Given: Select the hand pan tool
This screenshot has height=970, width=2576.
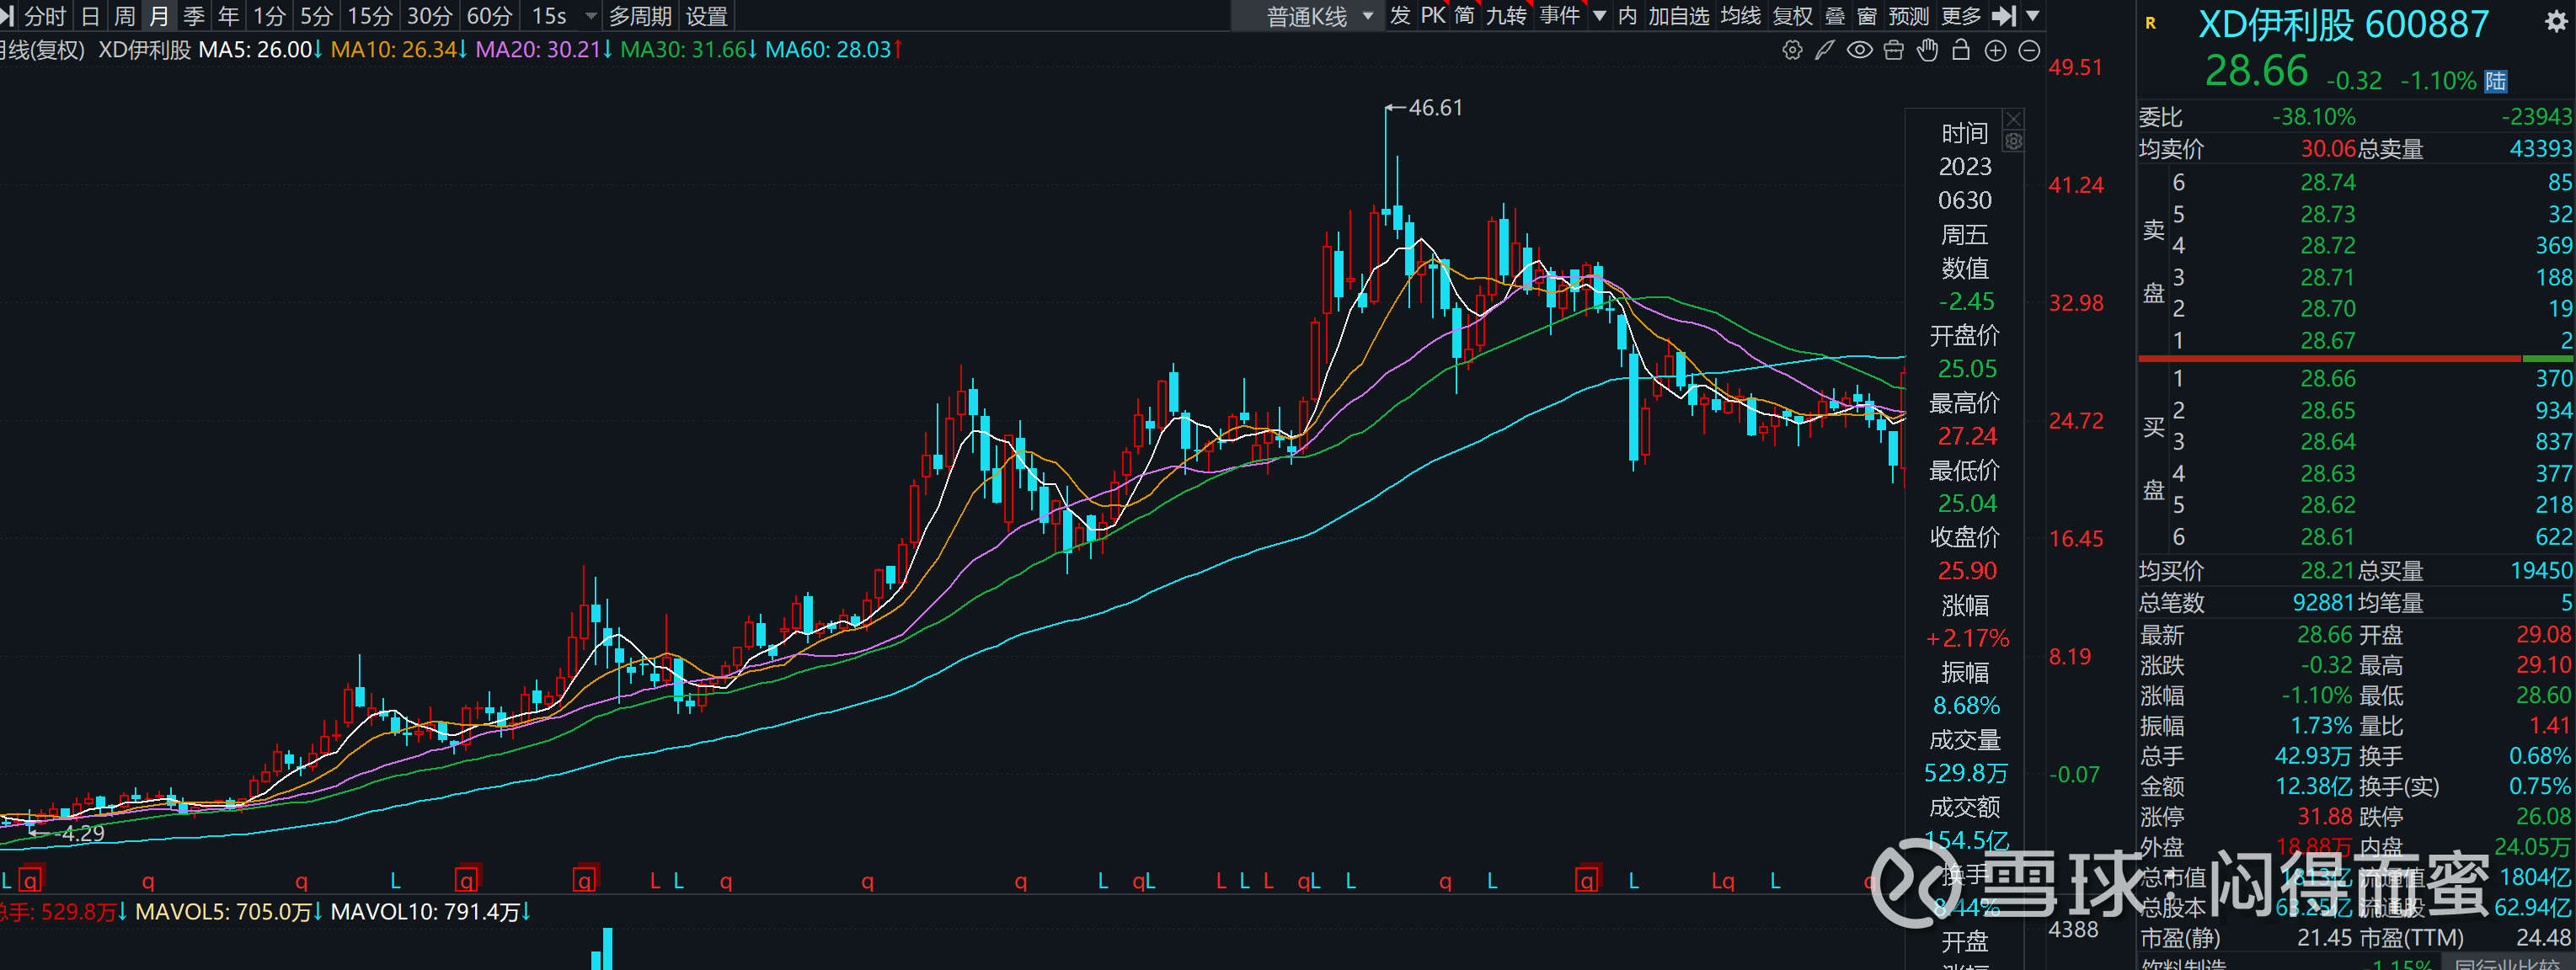Looking at the screenshot, I should point(1927,50).
